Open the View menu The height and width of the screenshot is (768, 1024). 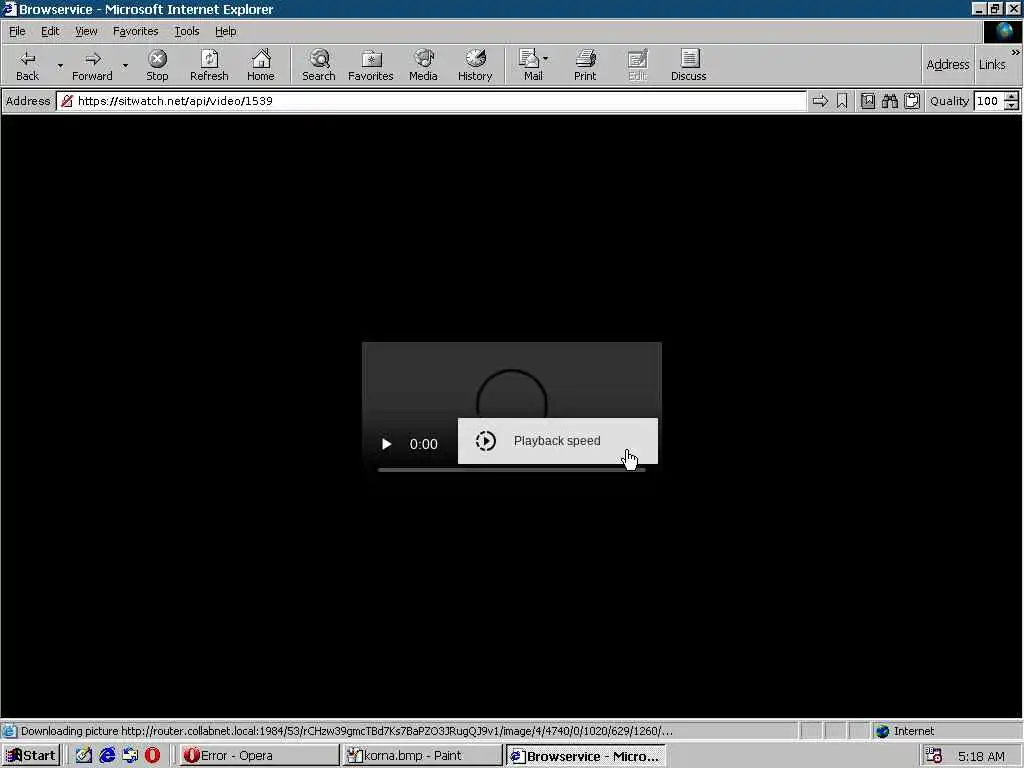coord(86,31)
